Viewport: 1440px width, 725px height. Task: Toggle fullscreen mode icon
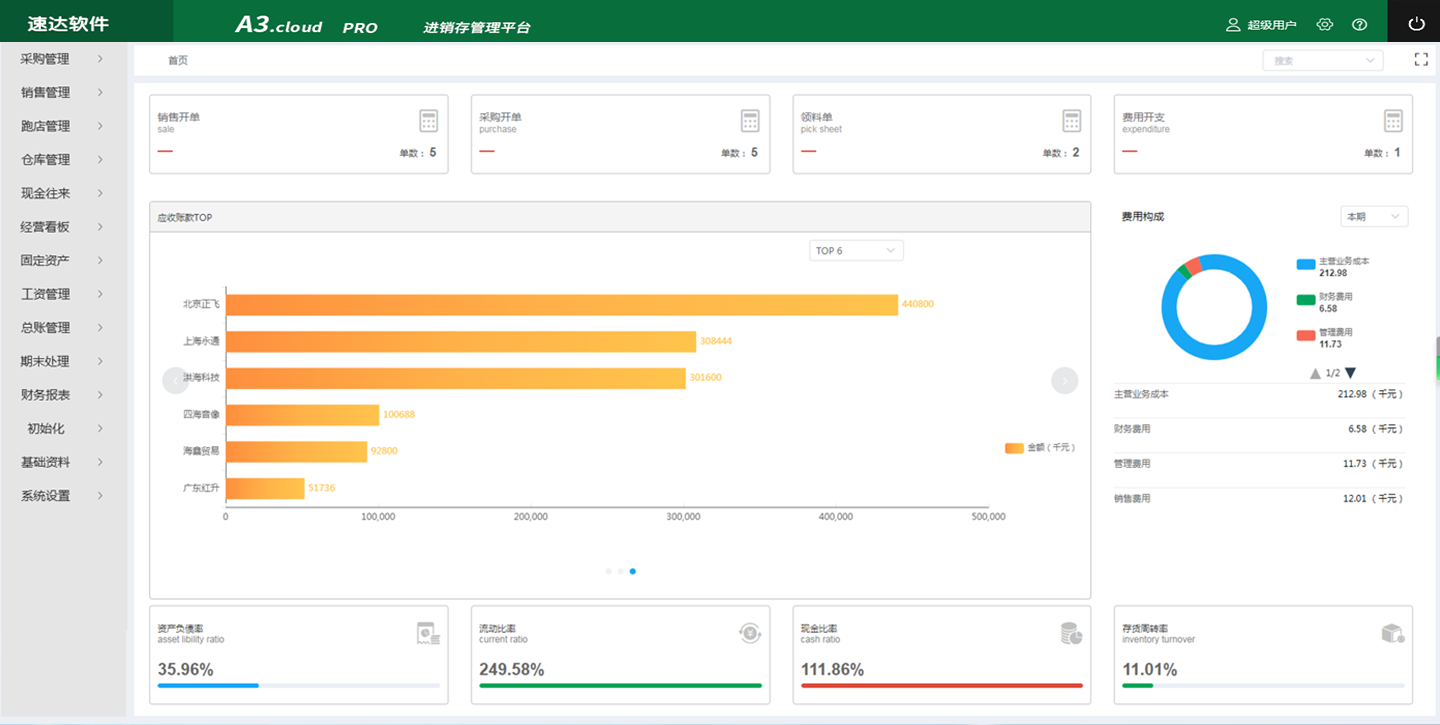point(1421,60)
